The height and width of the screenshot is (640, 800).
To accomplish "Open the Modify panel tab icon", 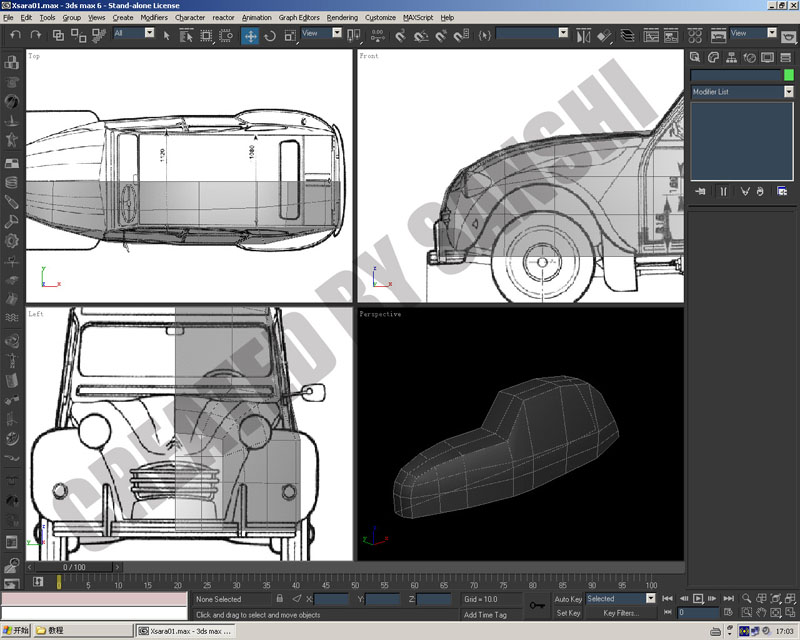I will 713,58.
